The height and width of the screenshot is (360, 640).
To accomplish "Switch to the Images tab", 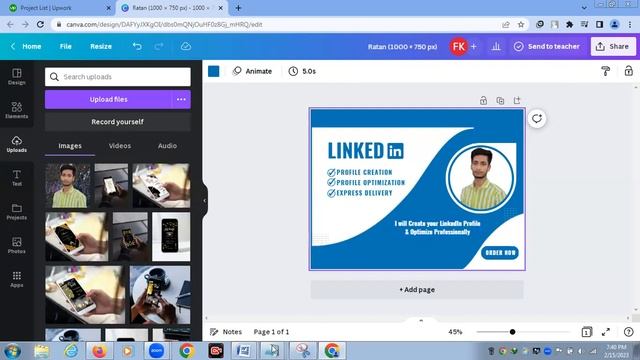I will pyautogui.click(x=70, y=146).
